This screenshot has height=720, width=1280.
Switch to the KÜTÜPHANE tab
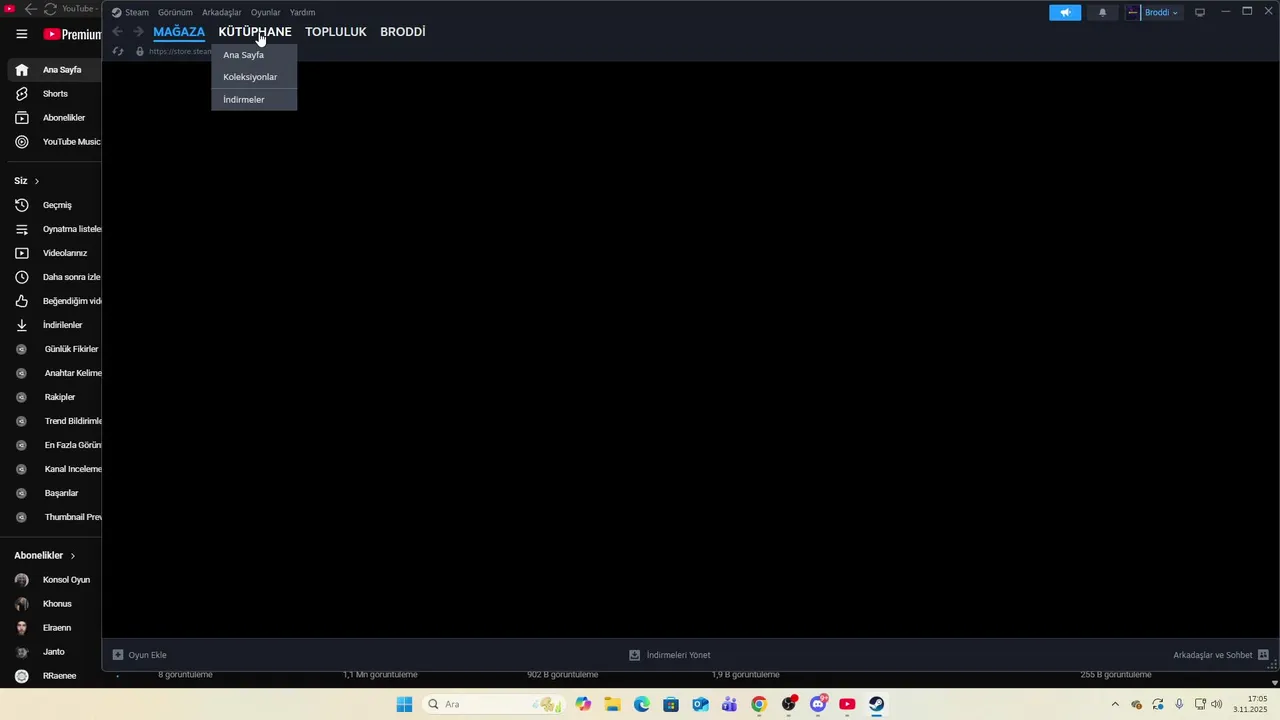[255, 32]
